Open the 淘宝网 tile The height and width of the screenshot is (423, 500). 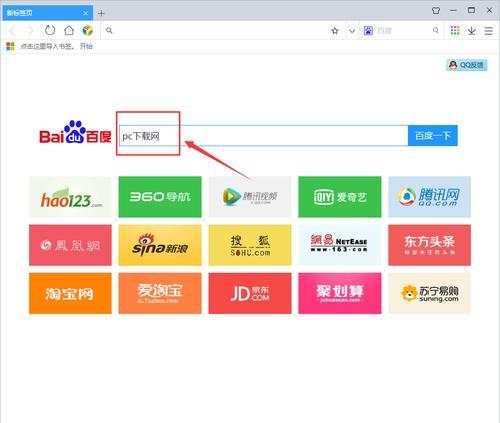point(70,293)
